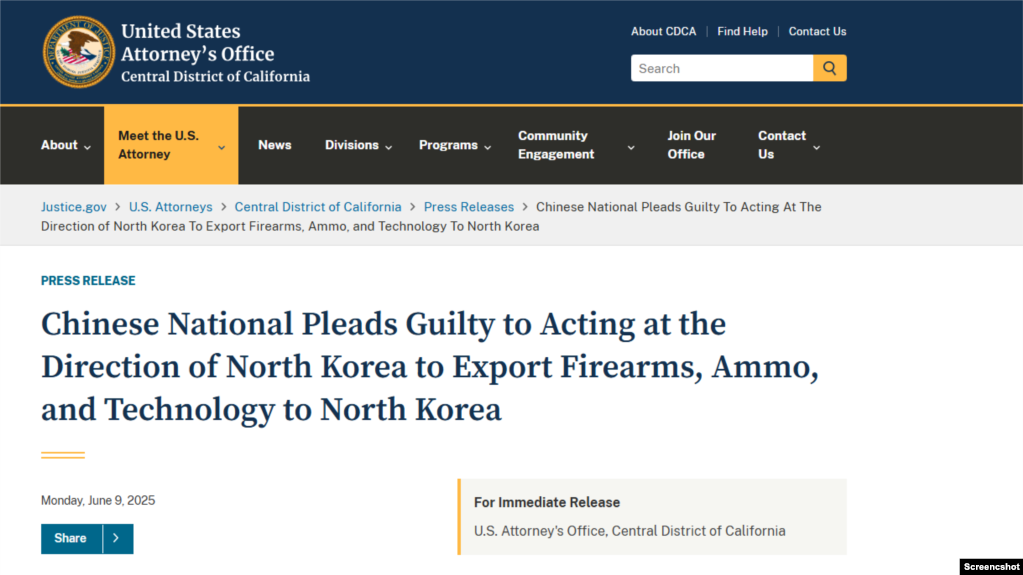Open the Find Help link
The height and width of the screenshot is (575, 1023).
click(742, 31)
